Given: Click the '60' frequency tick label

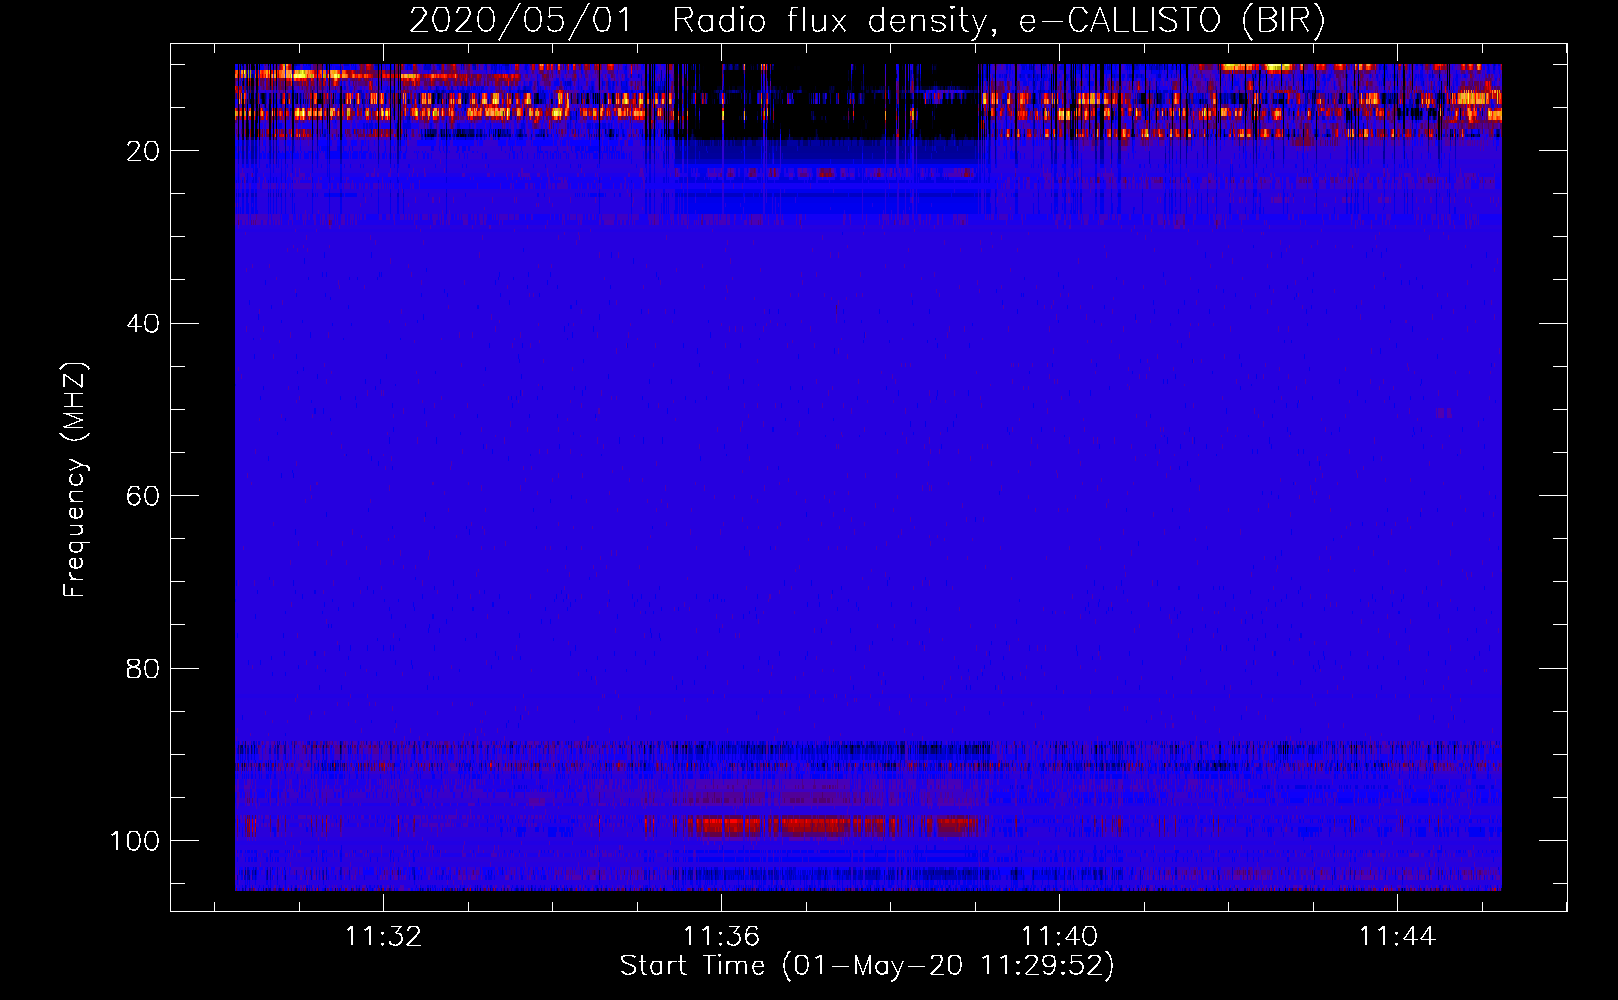Looking at the screenshot, I should 143,496.
